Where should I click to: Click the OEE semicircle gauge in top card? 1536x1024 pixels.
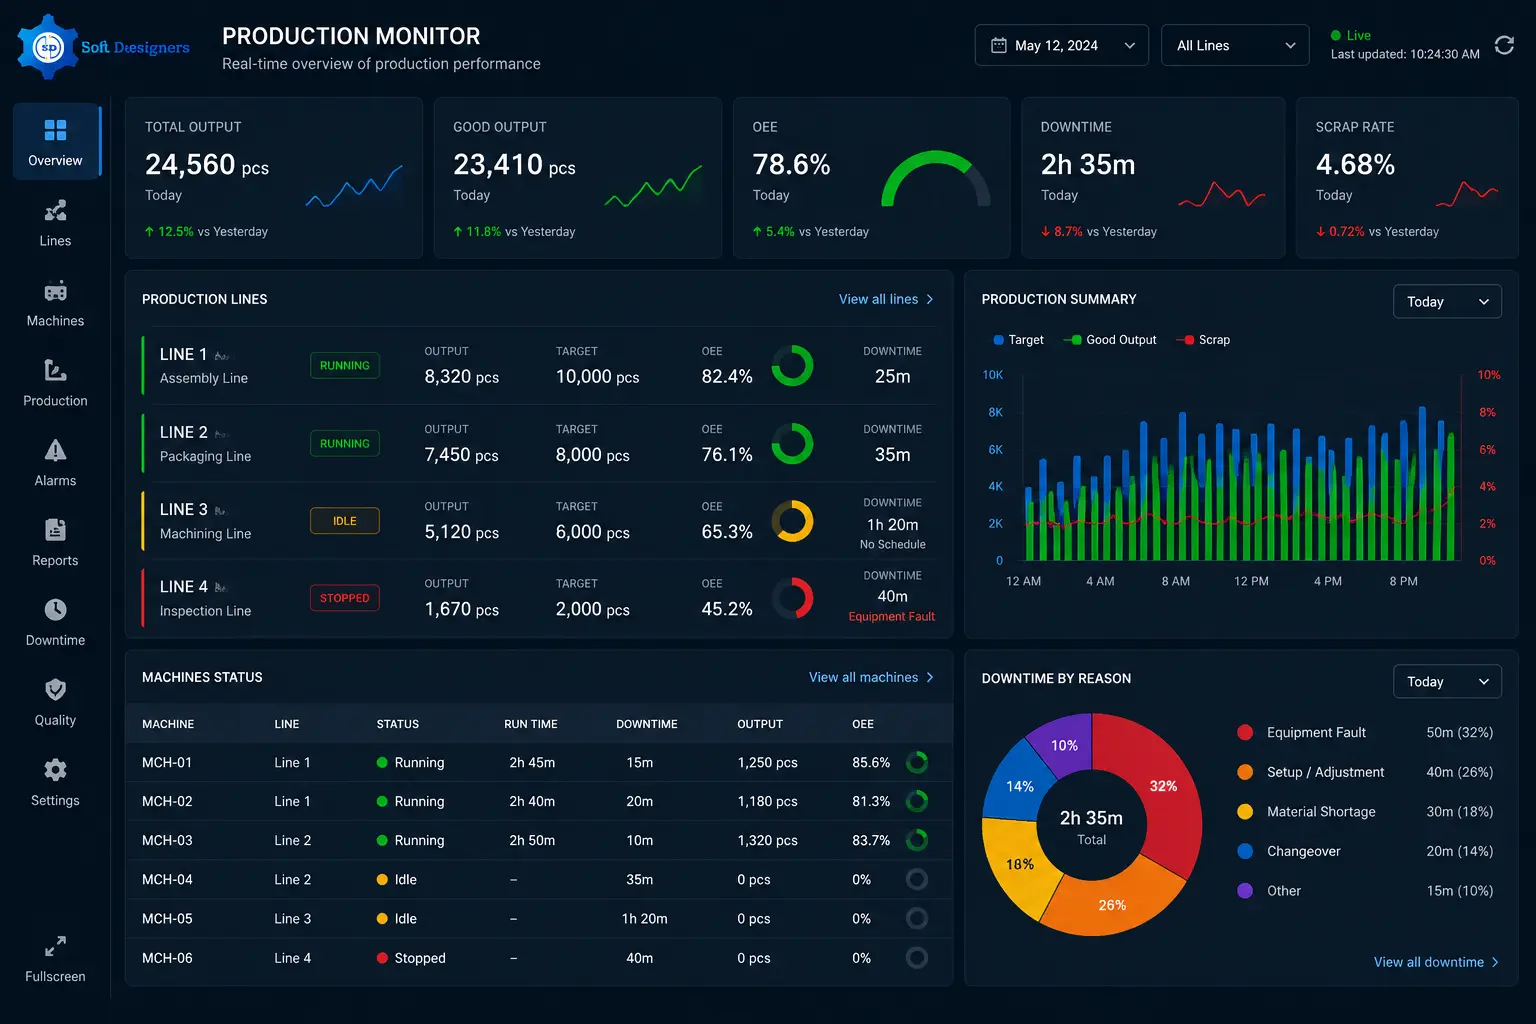pos(936,180)
